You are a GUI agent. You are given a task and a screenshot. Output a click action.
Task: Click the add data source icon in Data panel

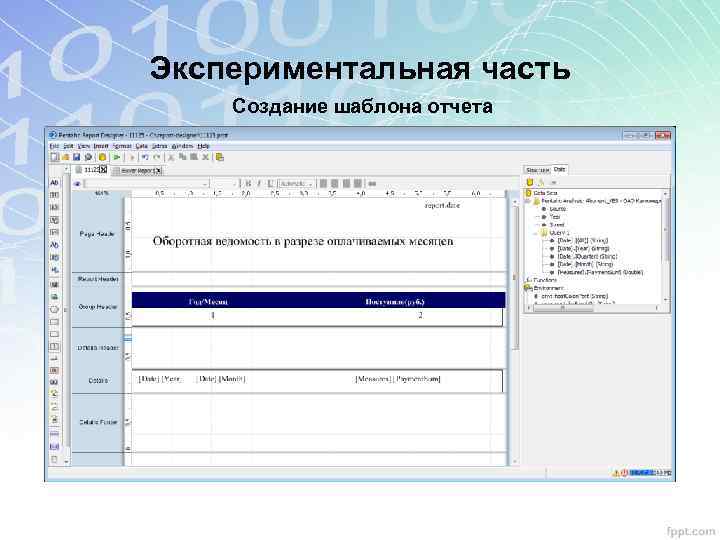pos(529,182)
